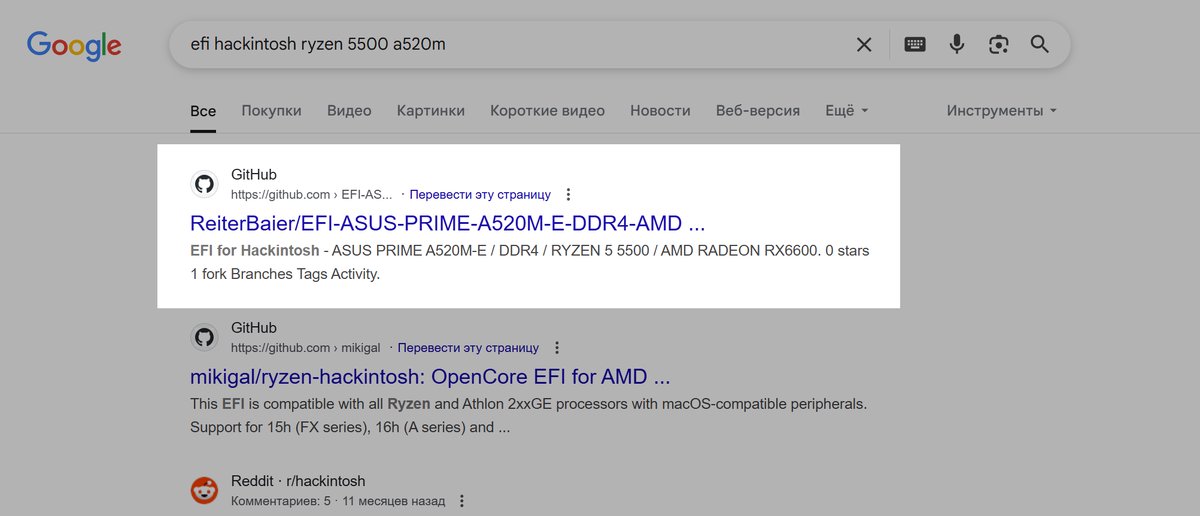Click the Google logo
This screenshot has width=1200, height=516.
(x=74, y=45)
